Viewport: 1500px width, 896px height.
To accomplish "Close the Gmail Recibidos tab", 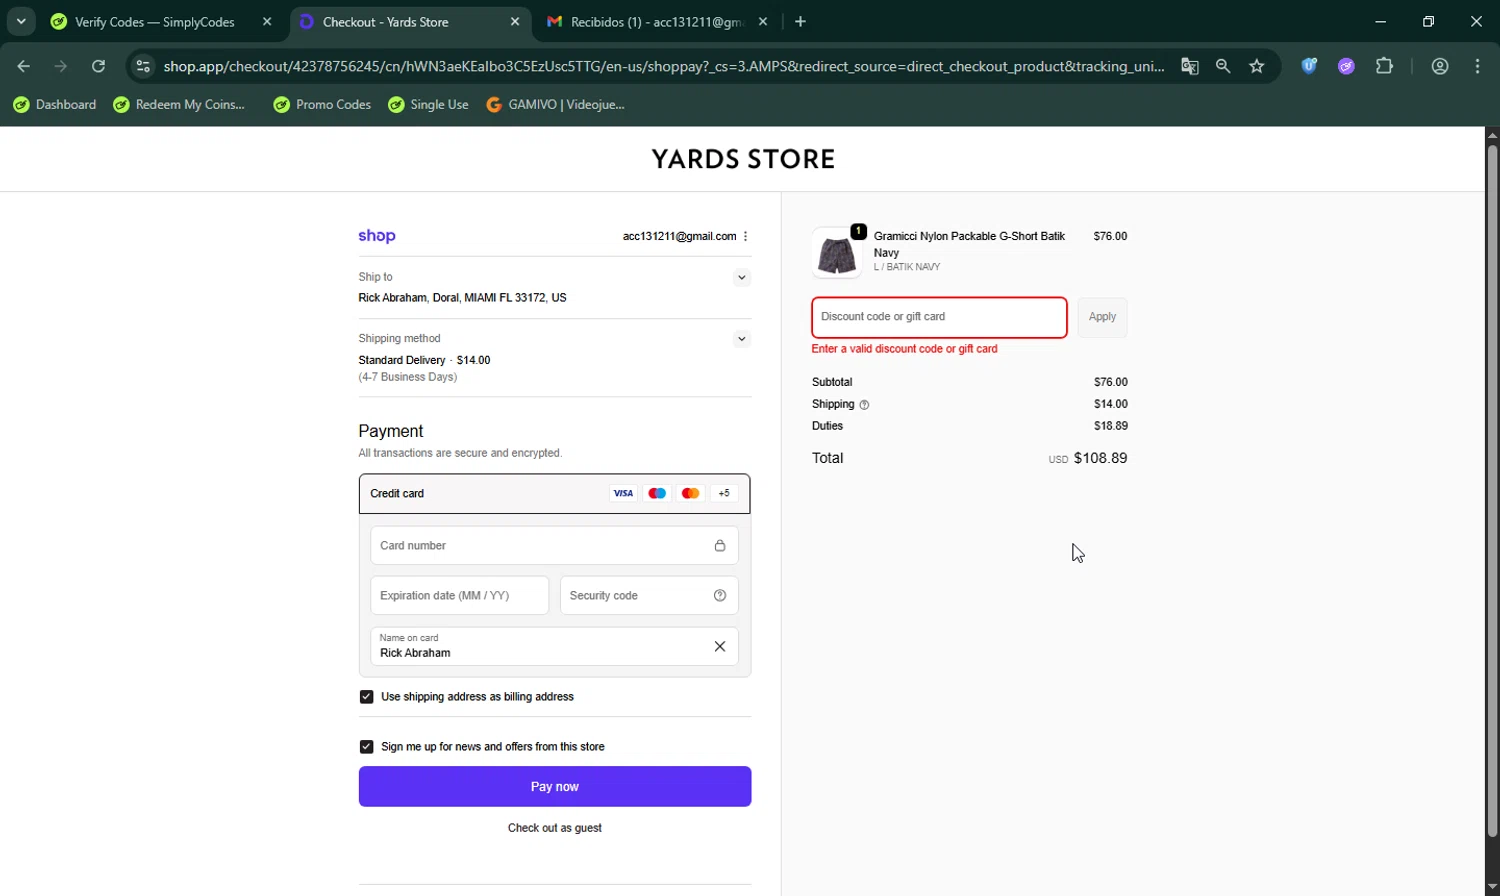I will click(763, 21).
